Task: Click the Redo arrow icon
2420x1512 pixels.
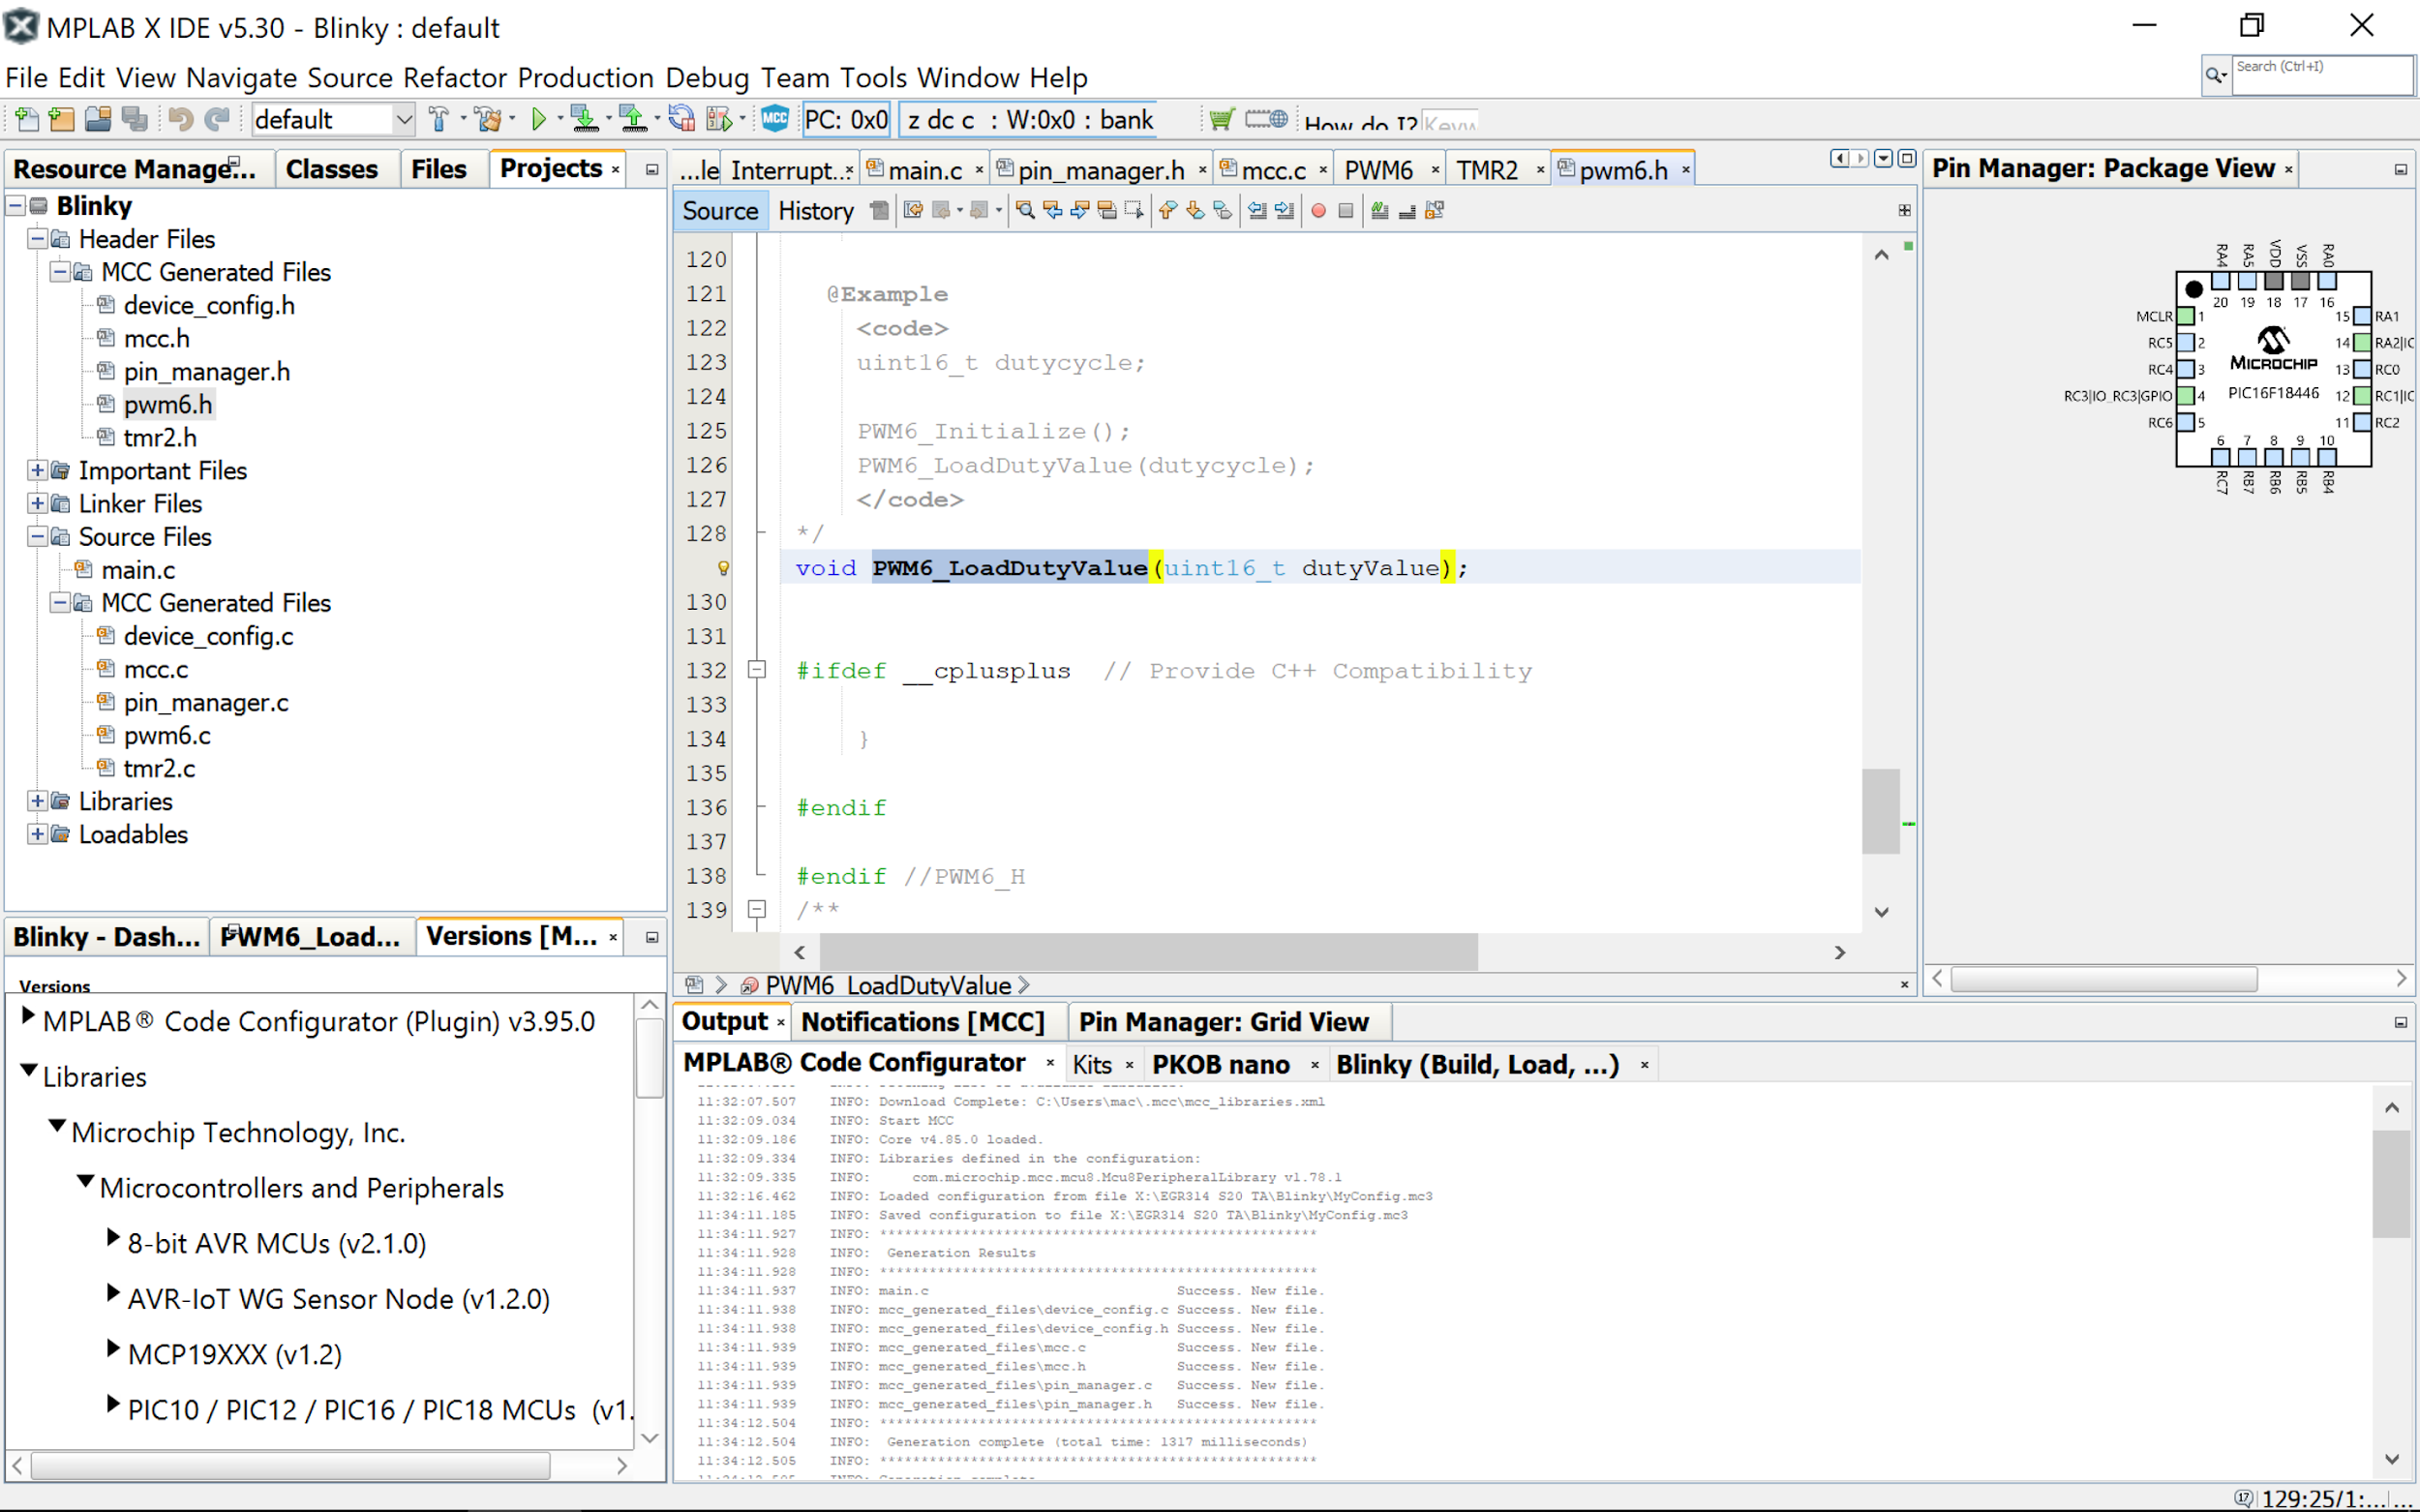Action: click(x=217, y=119)
